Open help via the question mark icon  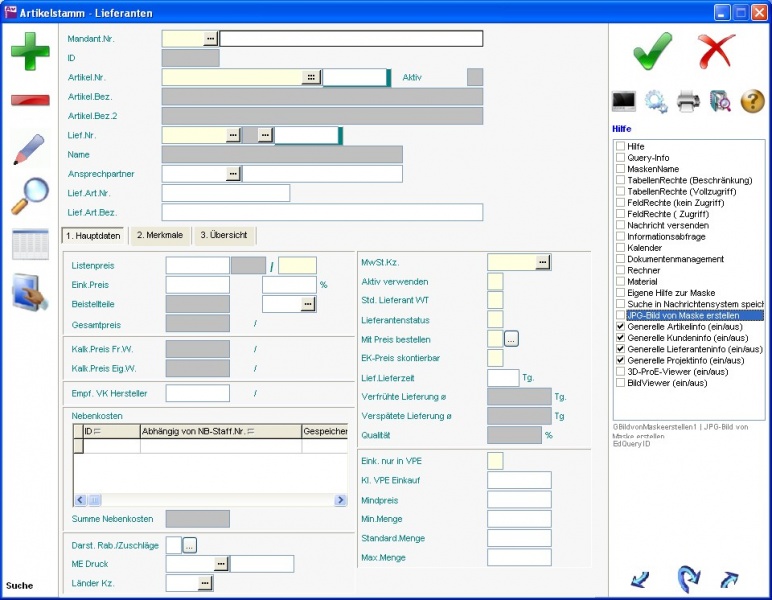[752, 100]
